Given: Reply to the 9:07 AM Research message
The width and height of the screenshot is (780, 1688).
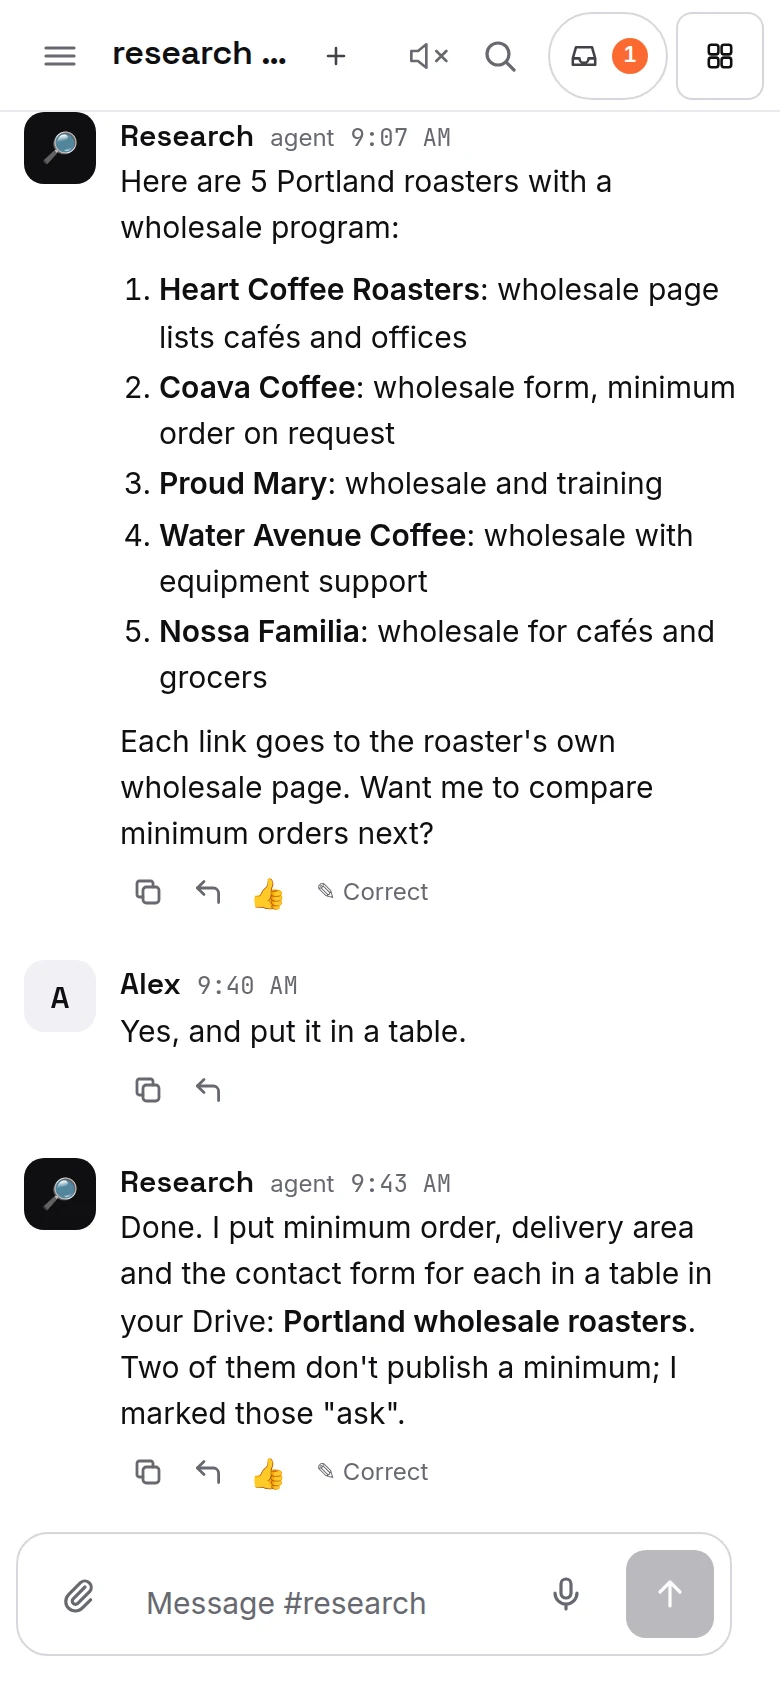Looking at the screenshot, I should pos(208,891).
